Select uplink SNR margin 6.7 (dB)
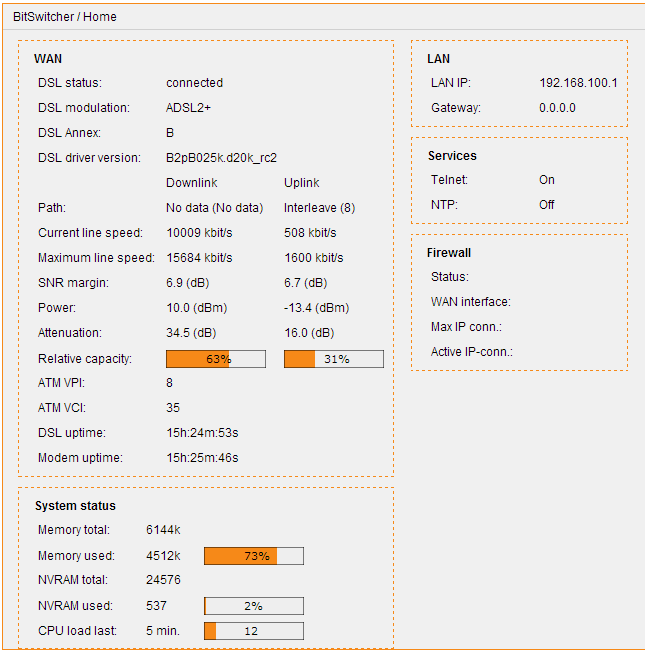The width and height of the screenshot is (645, 652). point(306,283)
